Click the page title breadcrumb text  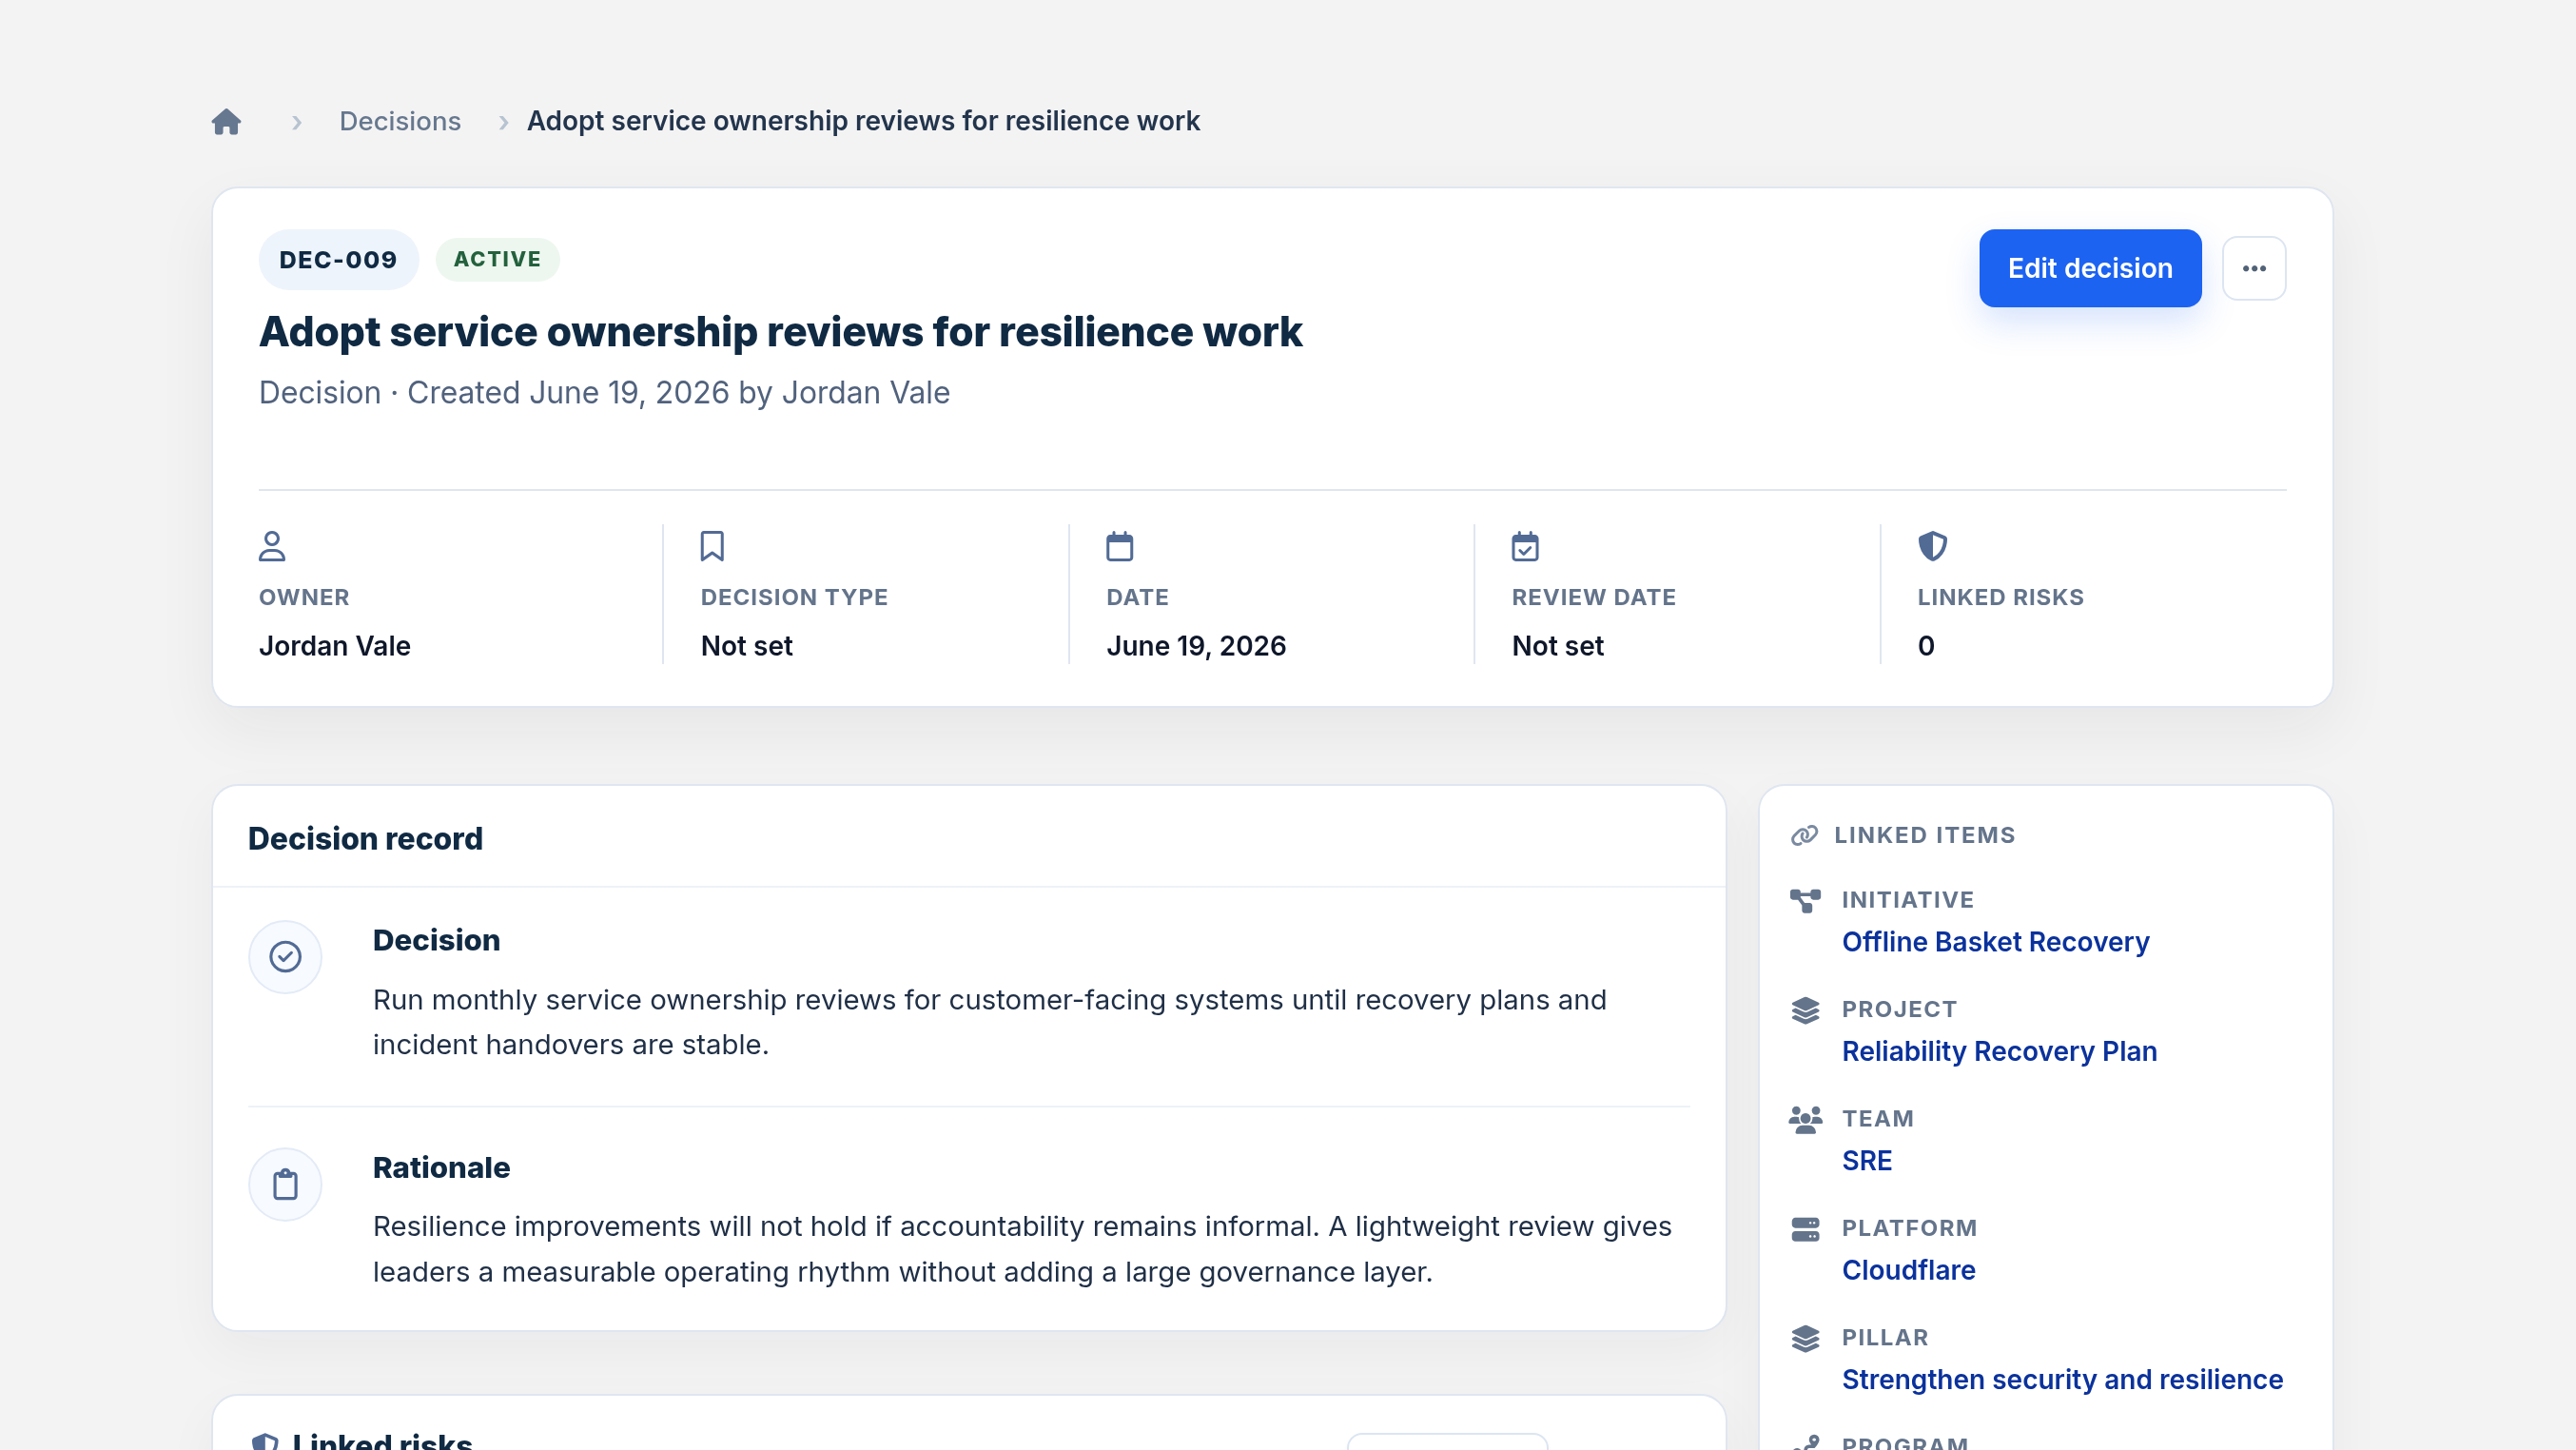pos(863,121)
